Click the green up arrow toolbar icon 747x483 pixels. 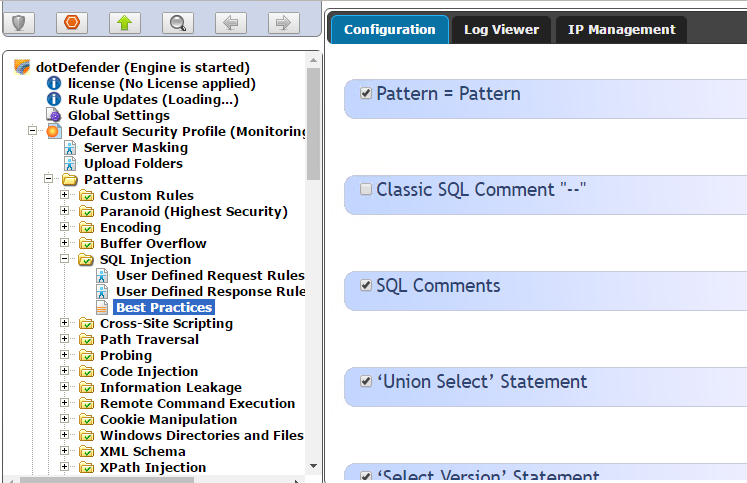[x=125, y=22]
